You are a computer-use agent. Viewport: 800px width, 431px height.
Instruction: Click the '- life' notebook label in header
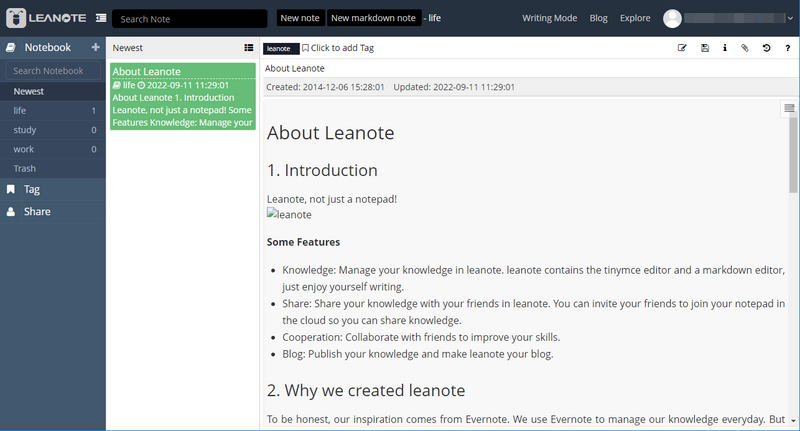pyautogui.click(x=432, y=18)
